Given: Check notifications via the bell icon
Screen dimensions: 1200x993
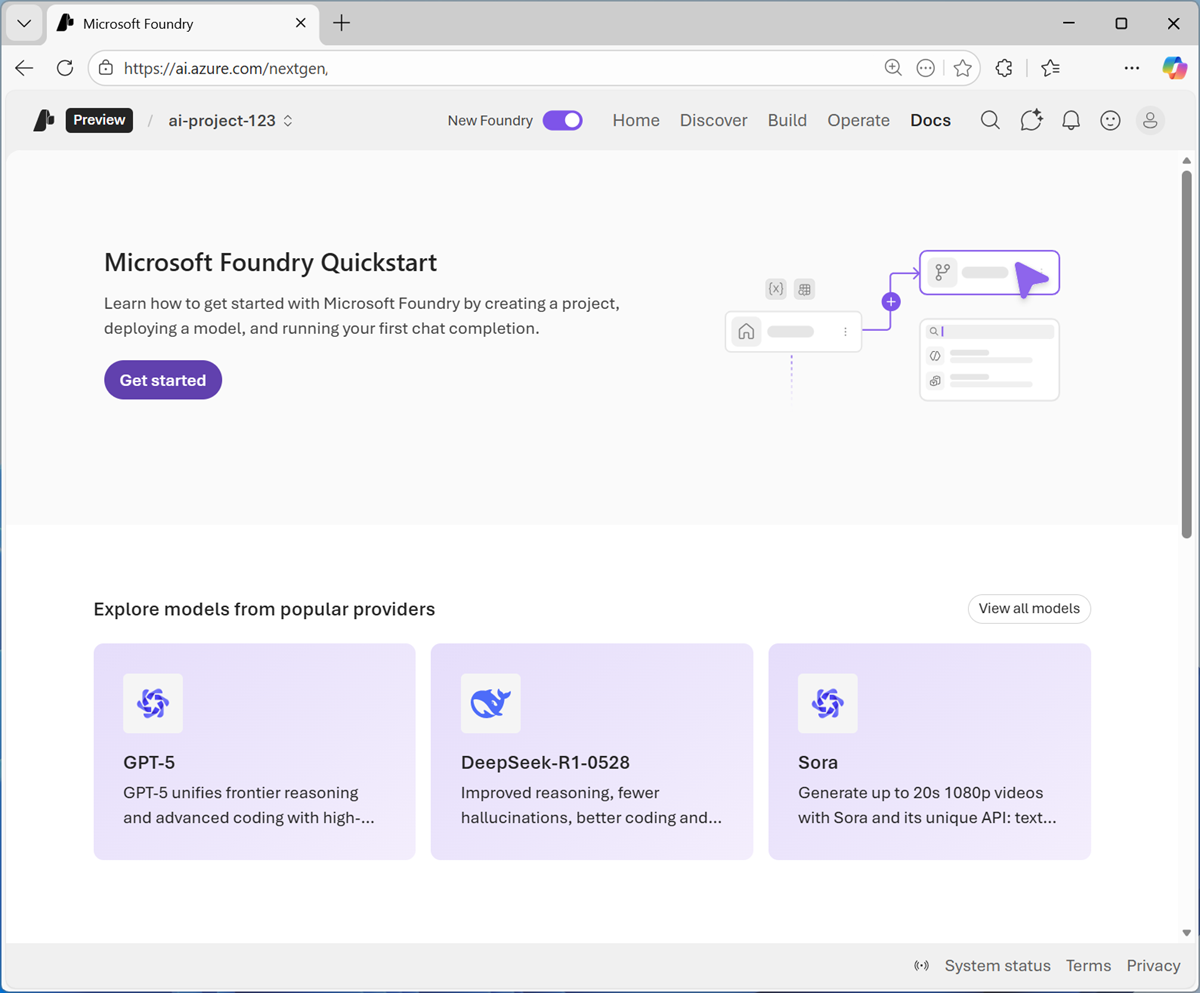Looking at the screenshot, I should (1070, 120).
